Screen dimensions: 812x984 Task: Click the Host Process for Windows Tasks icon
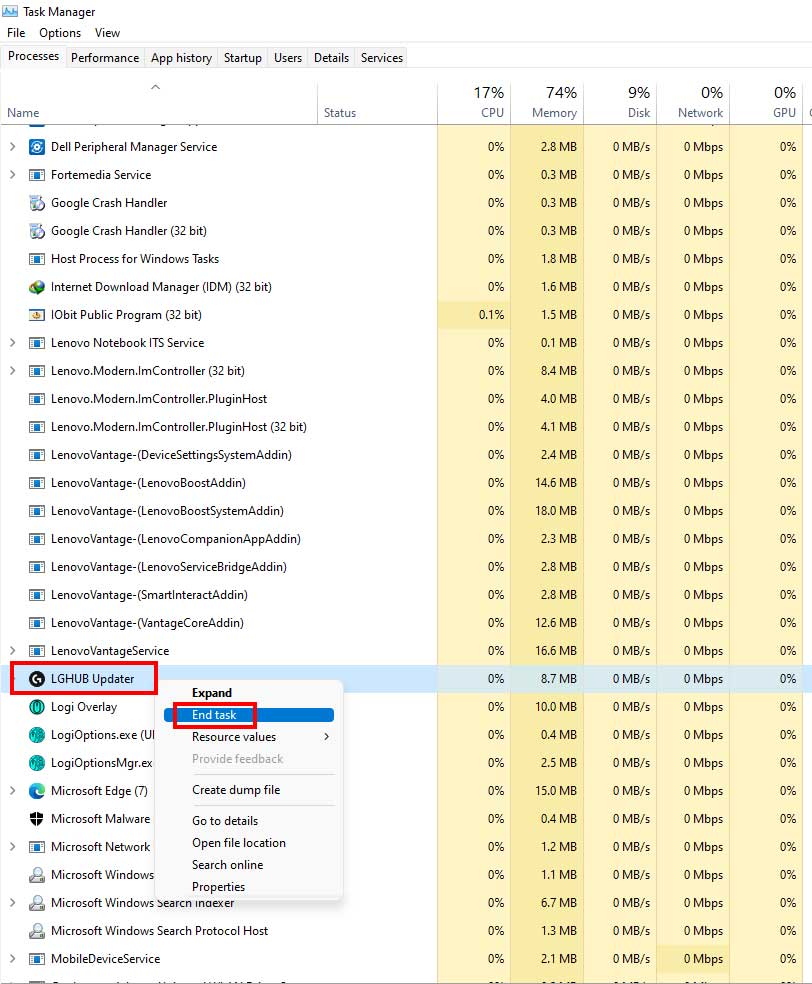(37, 259)
